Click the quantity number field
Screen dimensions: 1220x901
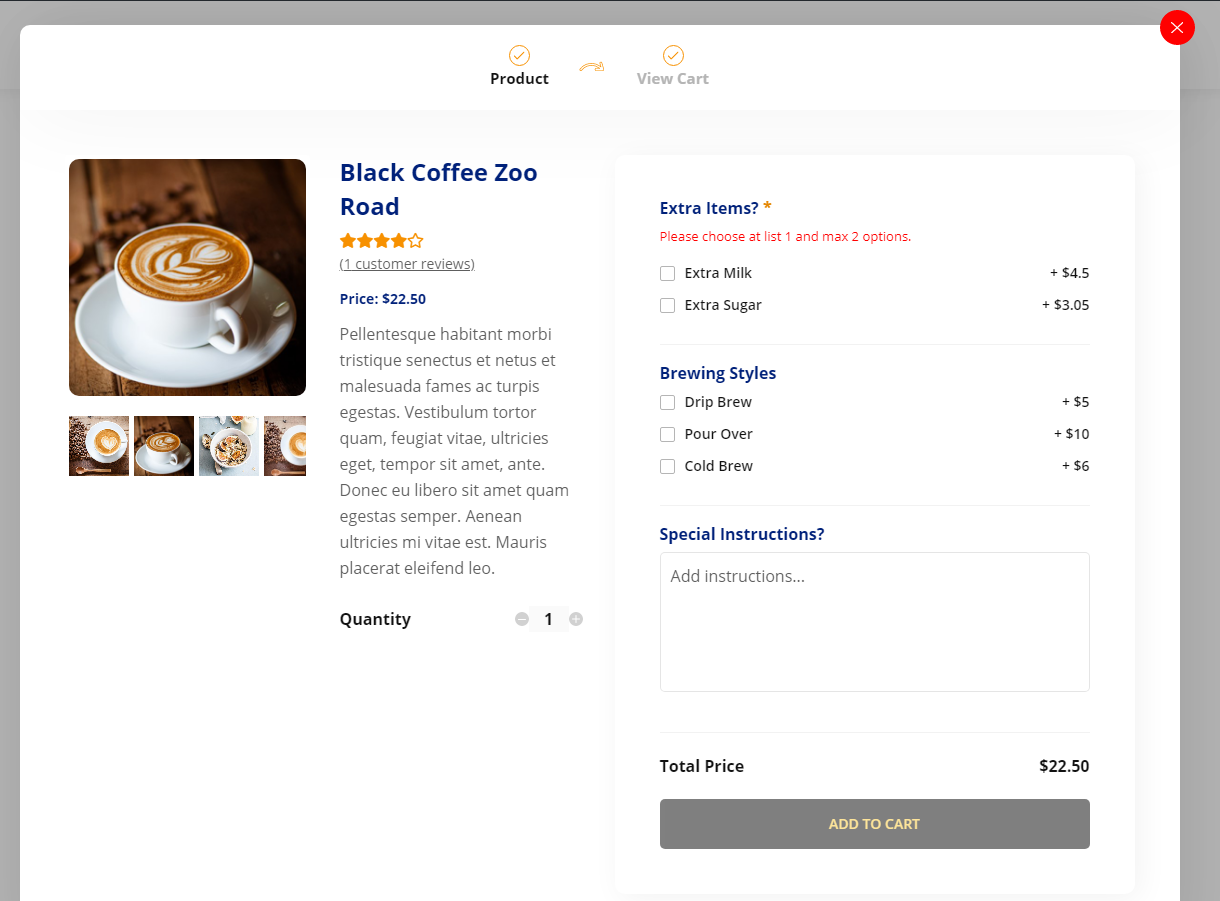548,619
